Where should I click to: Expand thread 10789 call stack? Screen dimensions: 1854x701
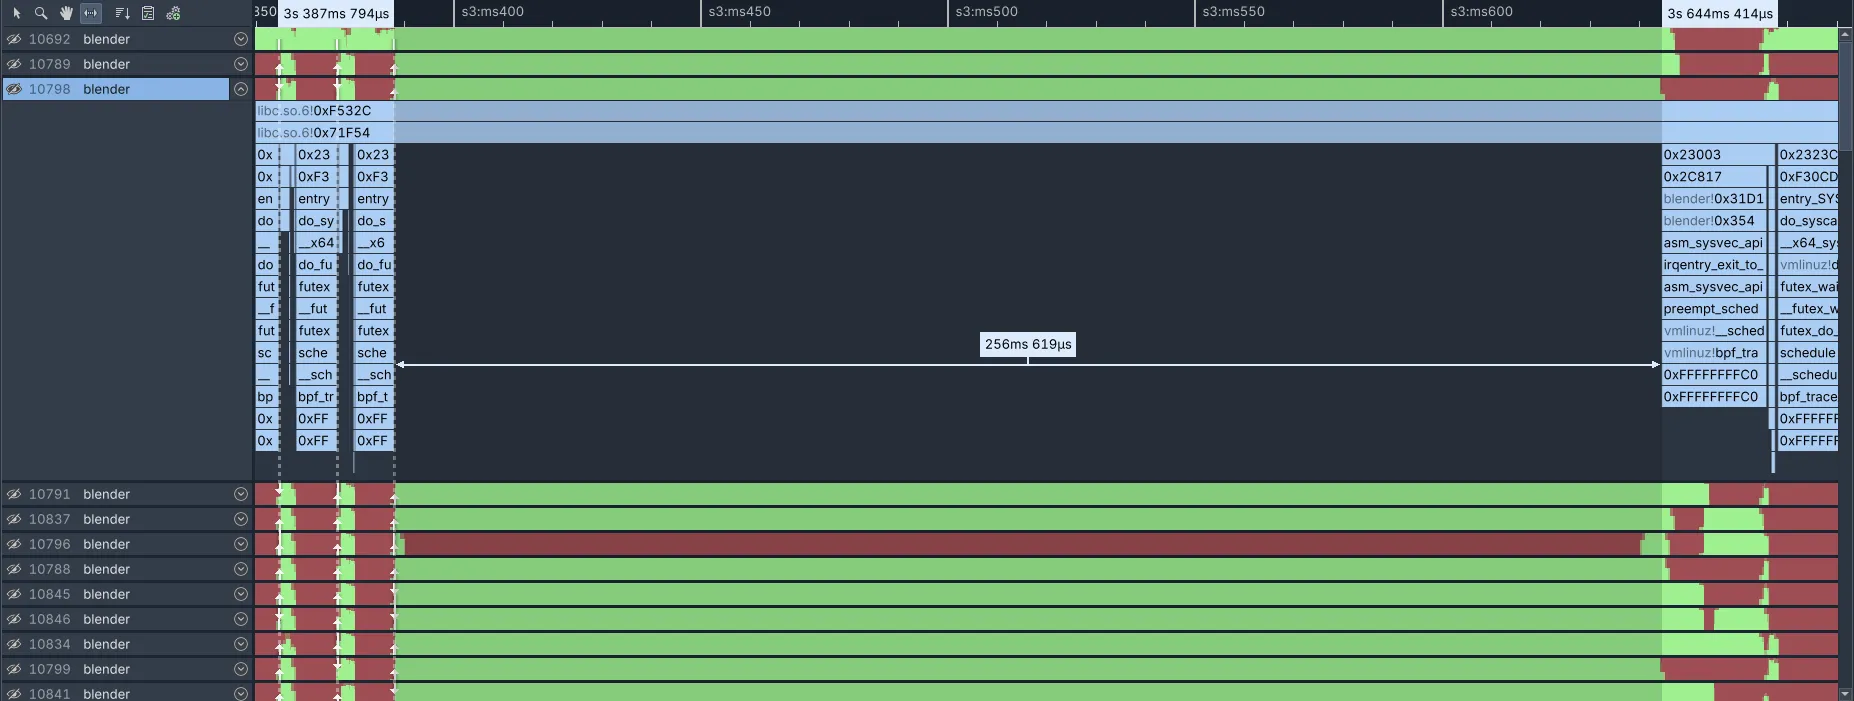click(240, 64)
